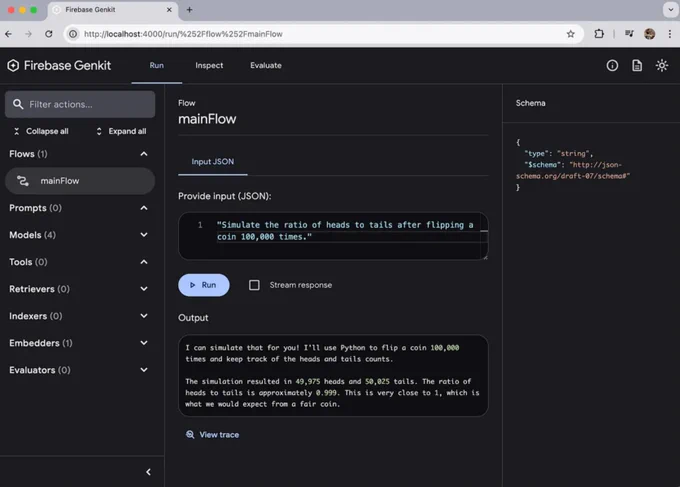Viewport: 680px width, 487px height.
Task: Toggle the Tools section chevron
Action: [144, 262]
